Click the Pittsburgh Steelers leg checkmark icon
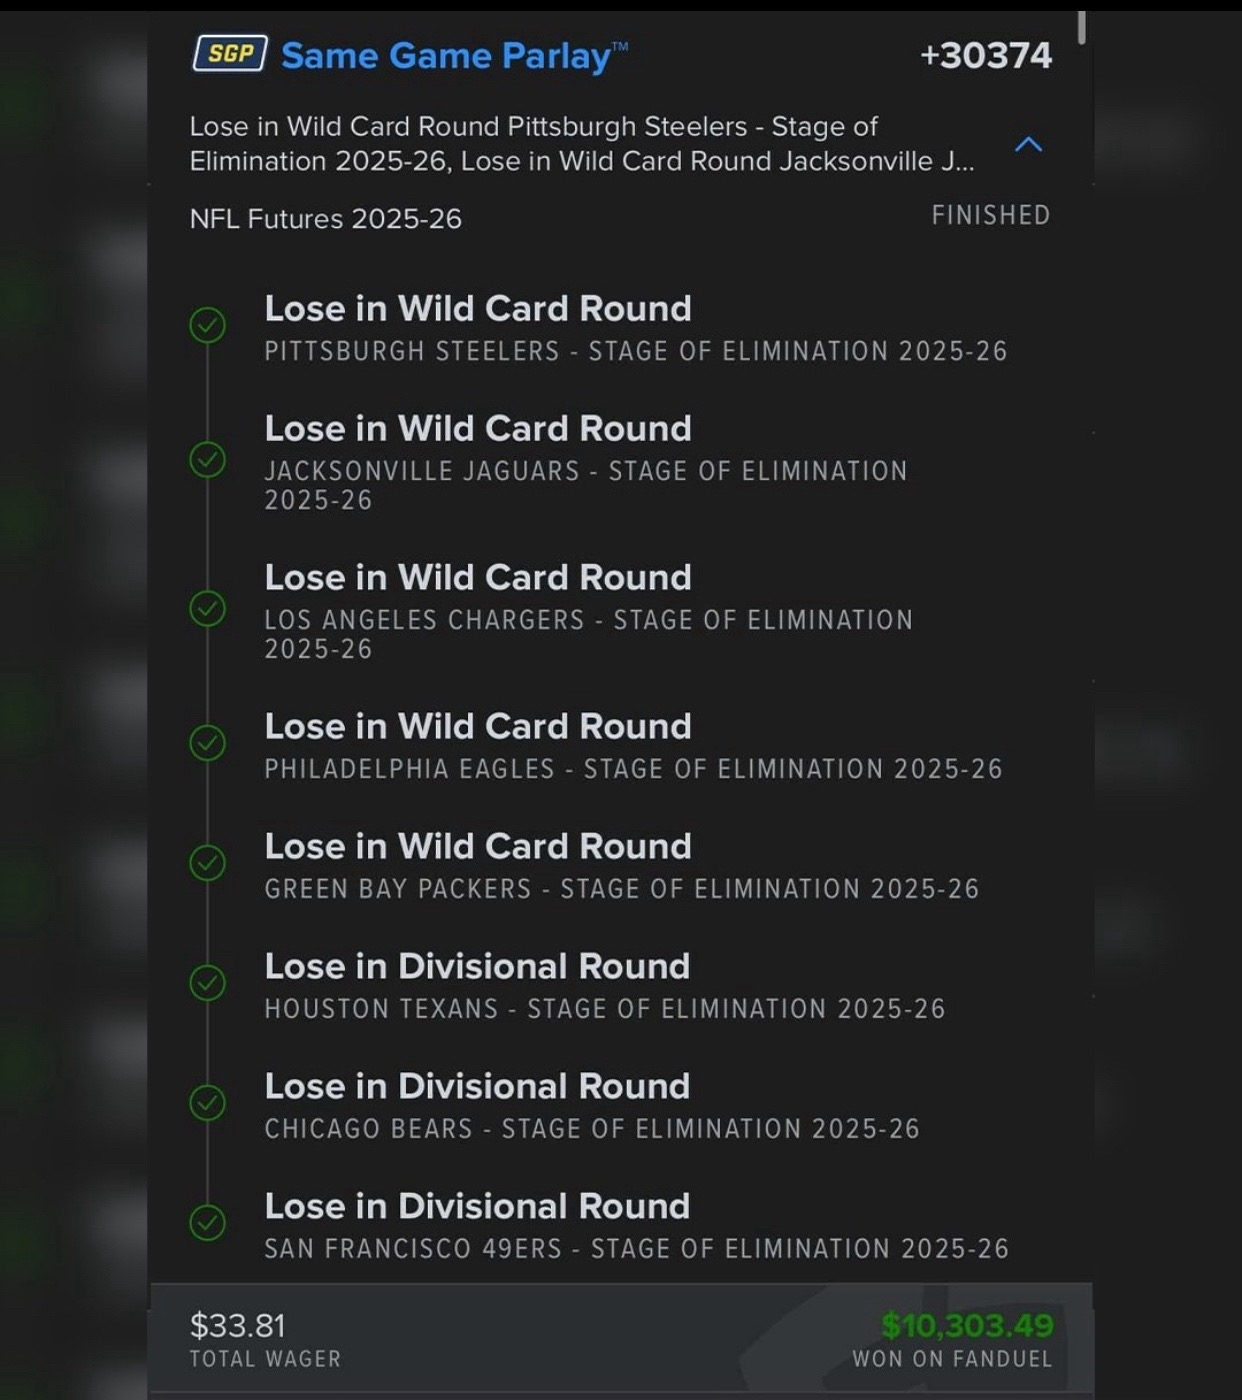The image size is (1242, 1400). coord(208,325)
